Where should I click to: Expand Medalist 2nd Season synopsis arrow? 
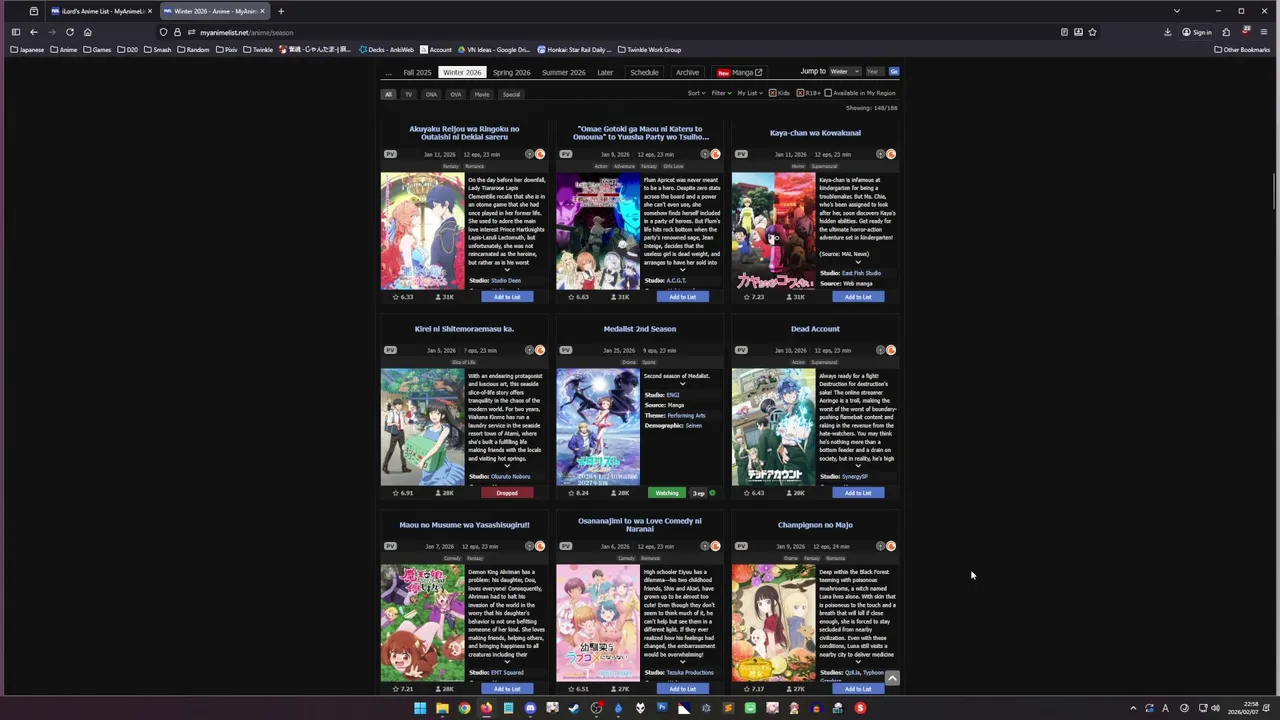[682, 384]
